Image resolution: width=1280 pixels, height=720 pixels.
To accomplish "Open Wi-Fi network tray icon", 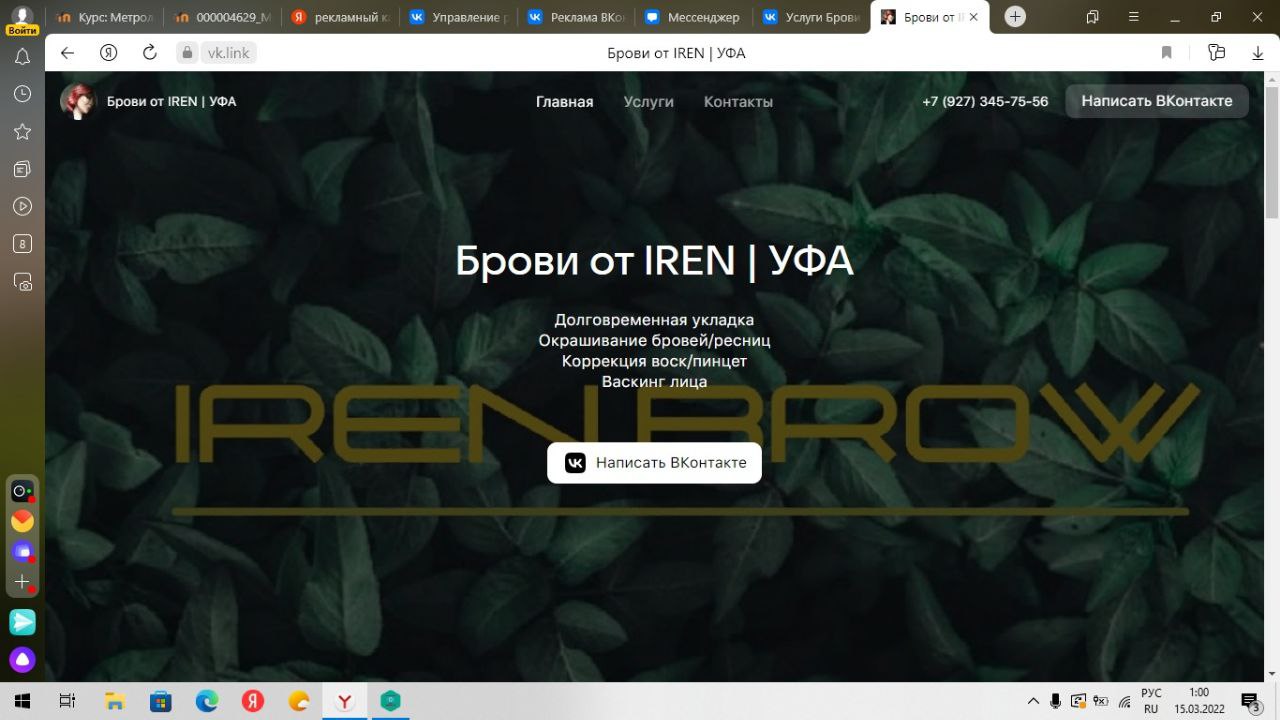I will (1124, 702).
